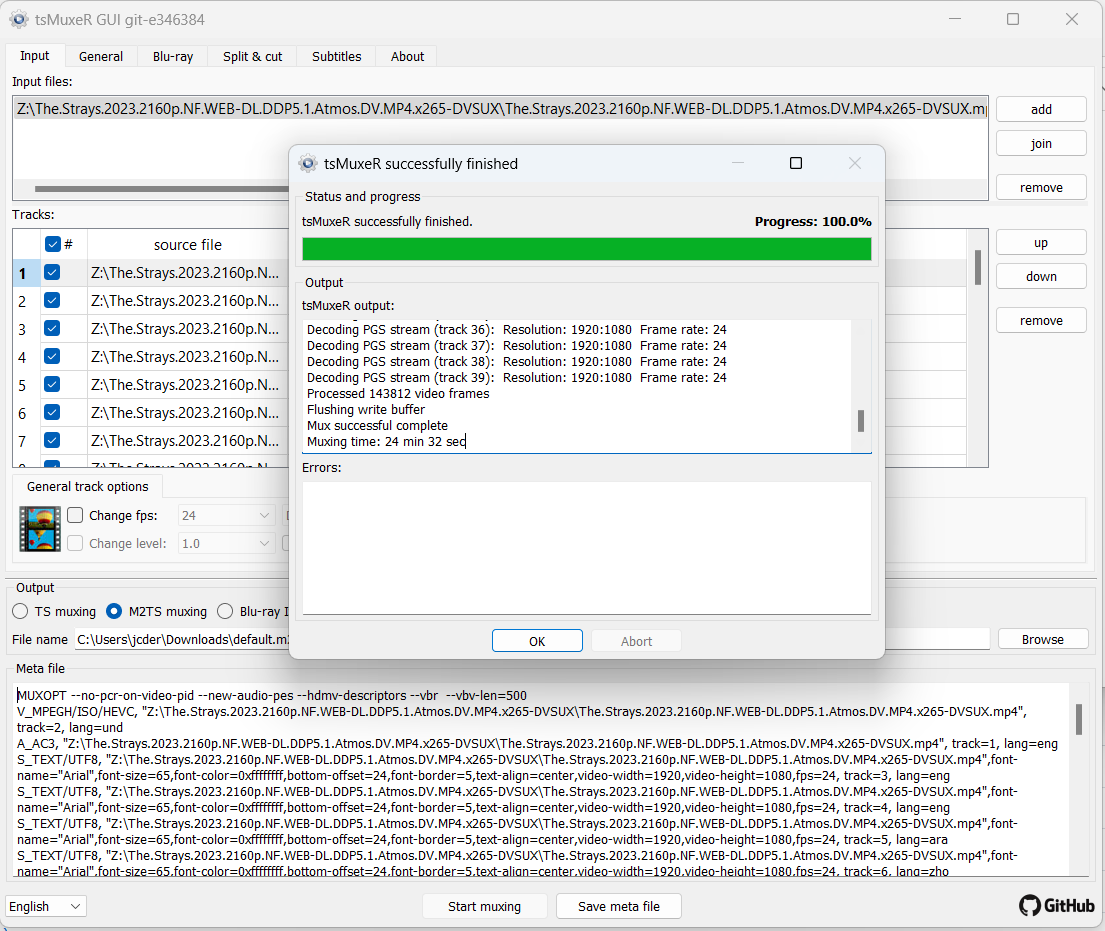This screenshot has height=931, width=1105.
Task: Click the Meta file panel scrollbar
Action: [1080, 718]
